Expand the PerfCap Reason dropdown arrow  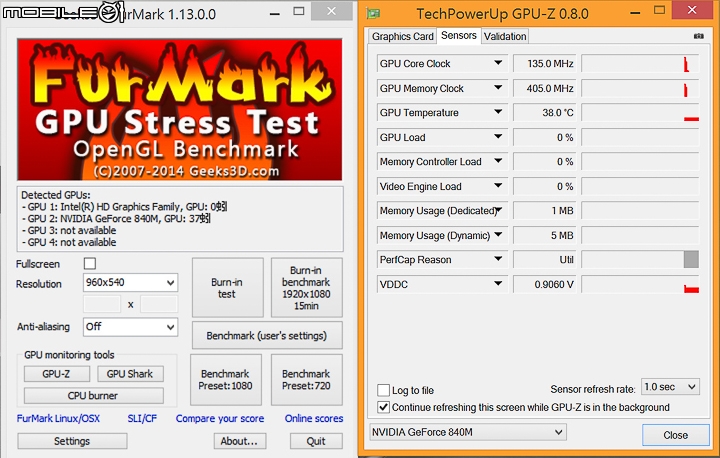pyautogui.click(x=498, y=259)
